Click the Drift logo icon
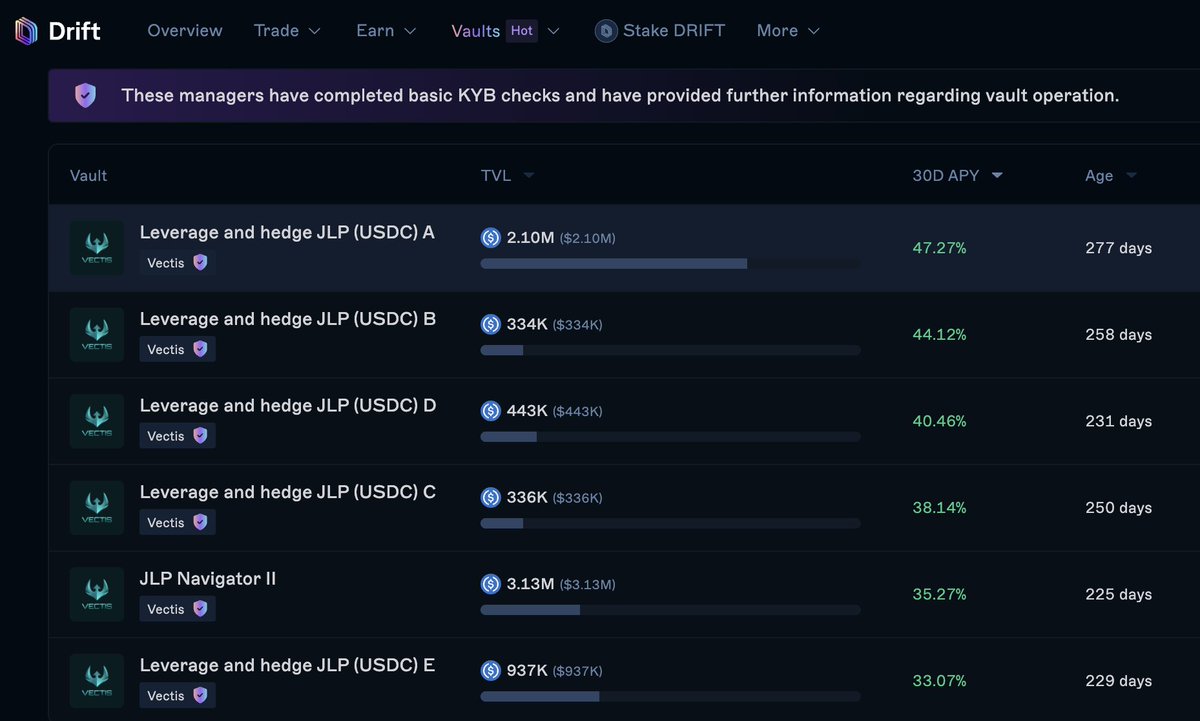1200x721 pixels. pos(26,31)
